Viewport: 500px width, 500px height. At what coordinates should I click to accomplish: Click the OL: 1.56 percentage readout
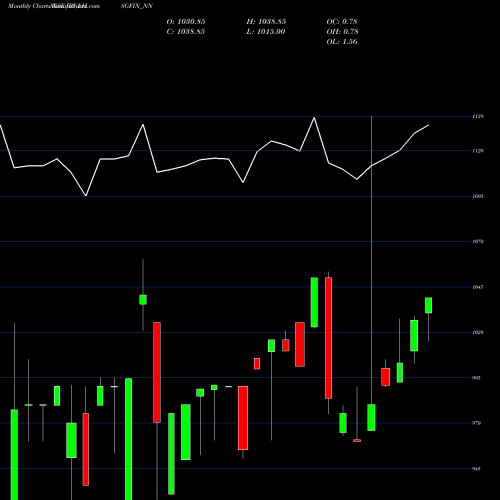click(x=342, y=42)
